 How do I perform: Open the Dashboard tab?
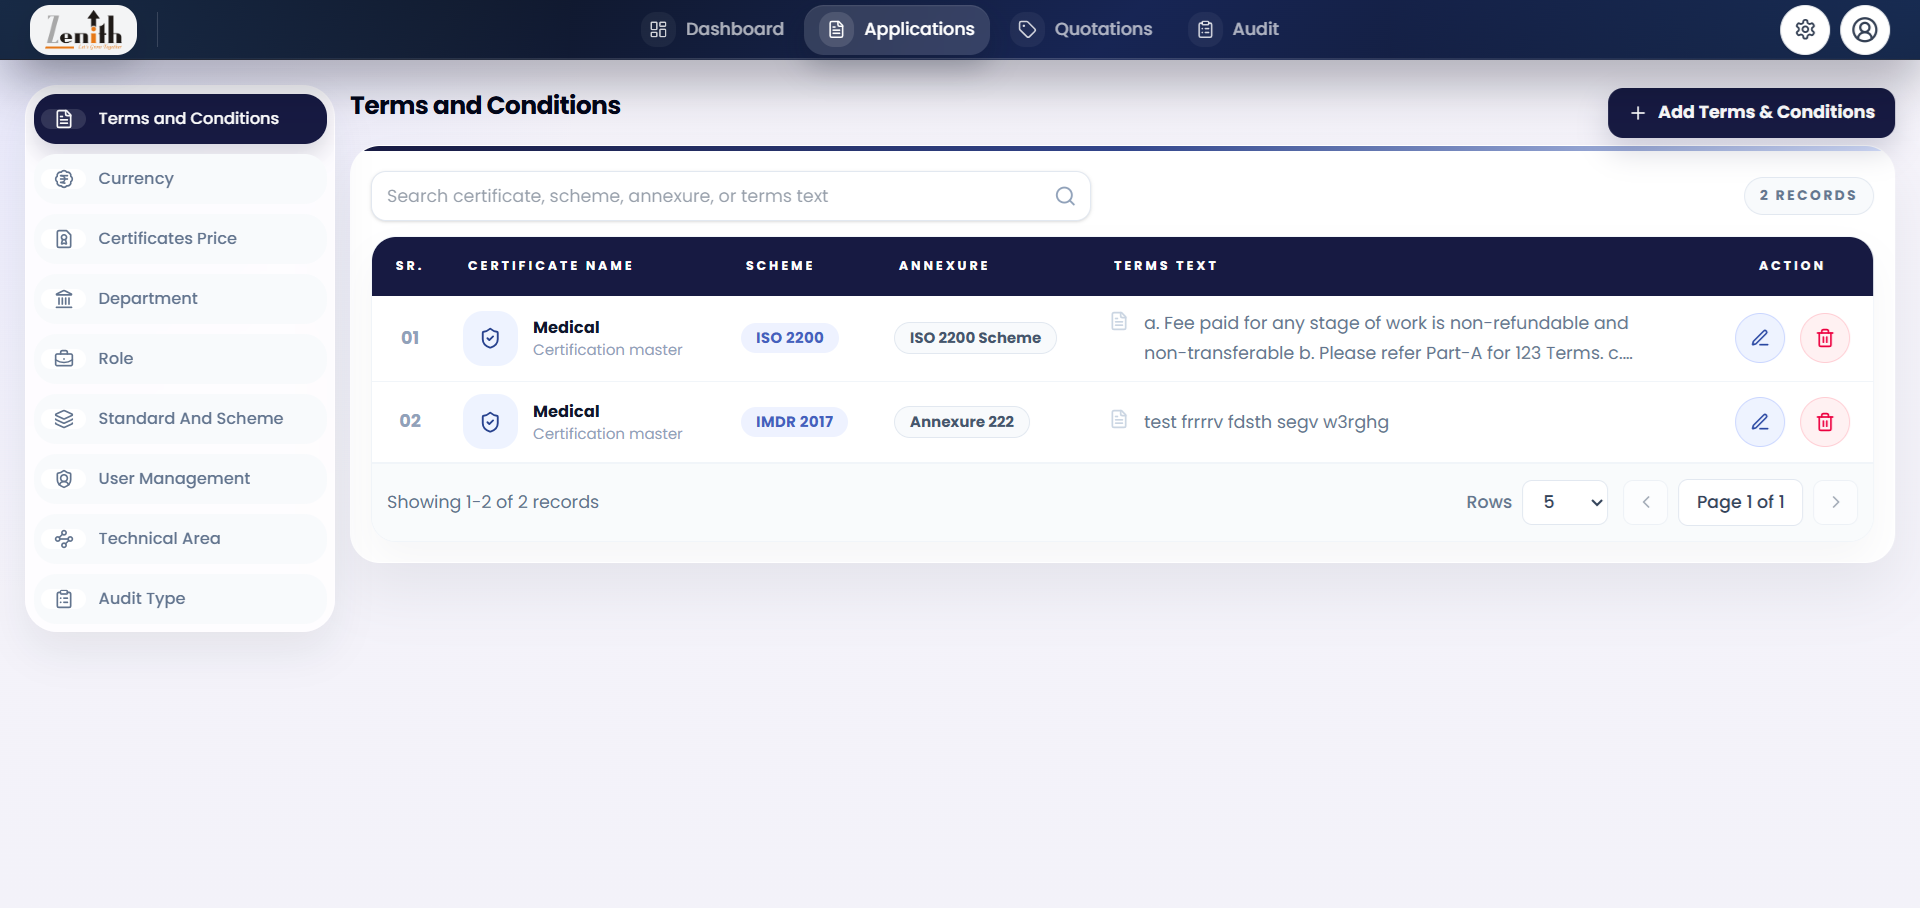point(713,30)
